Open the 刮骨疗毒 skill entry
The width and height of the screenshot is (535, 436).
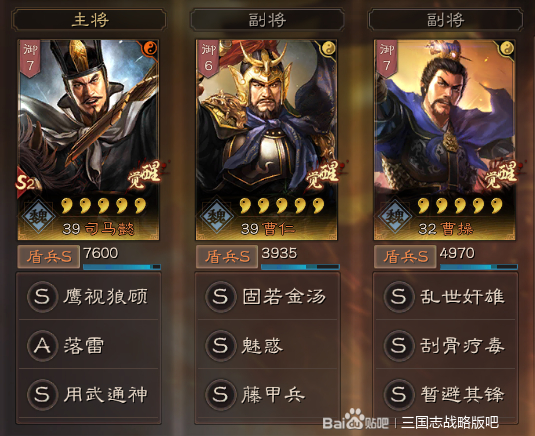click(x=445, y=346)
